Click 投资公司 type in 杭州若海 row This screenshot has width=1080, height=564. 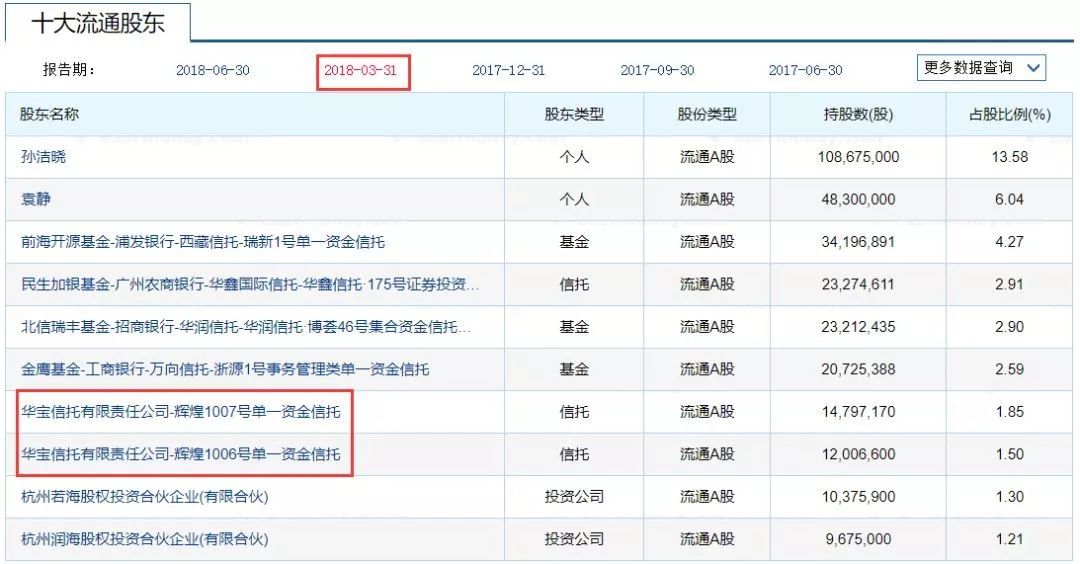[x=574, y=497]
